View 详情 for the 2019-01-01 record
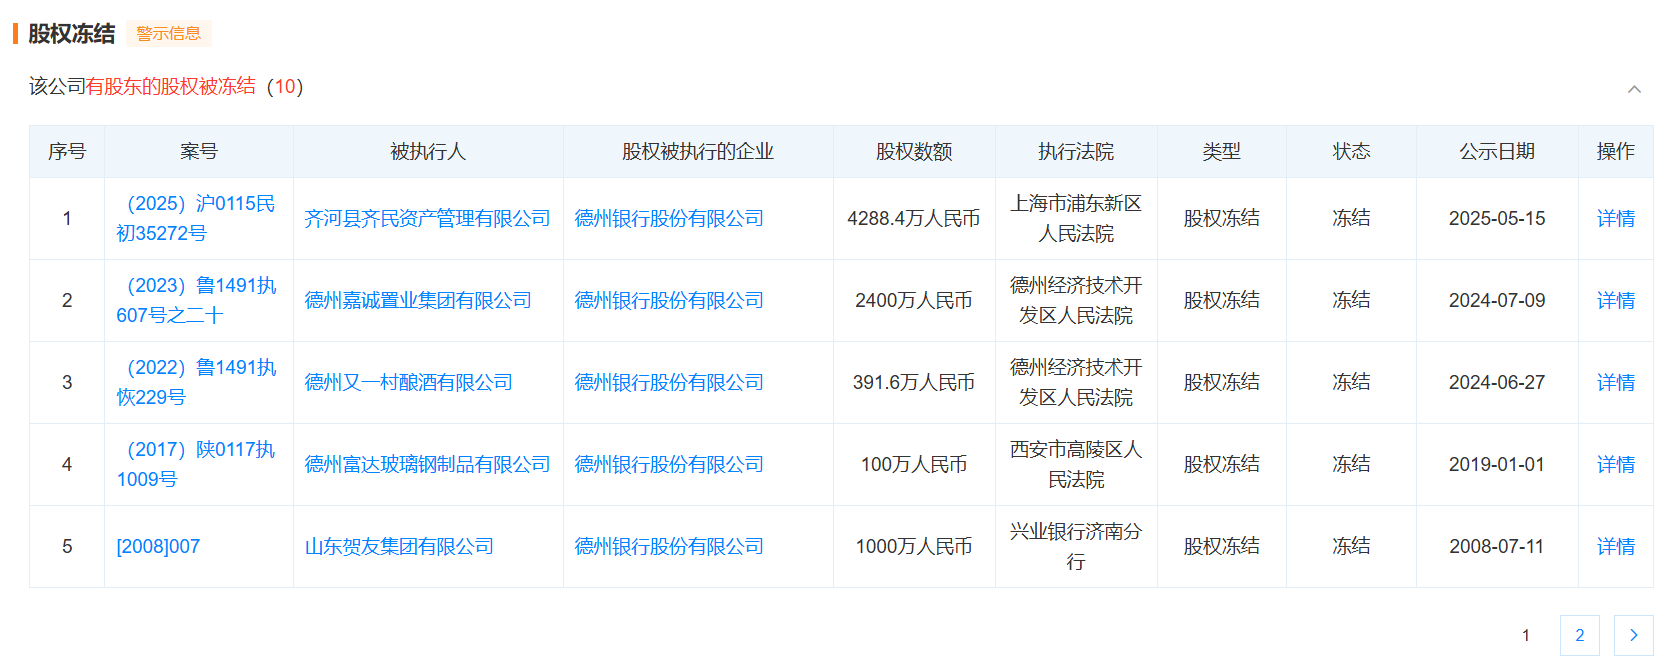 point(1616,464)
